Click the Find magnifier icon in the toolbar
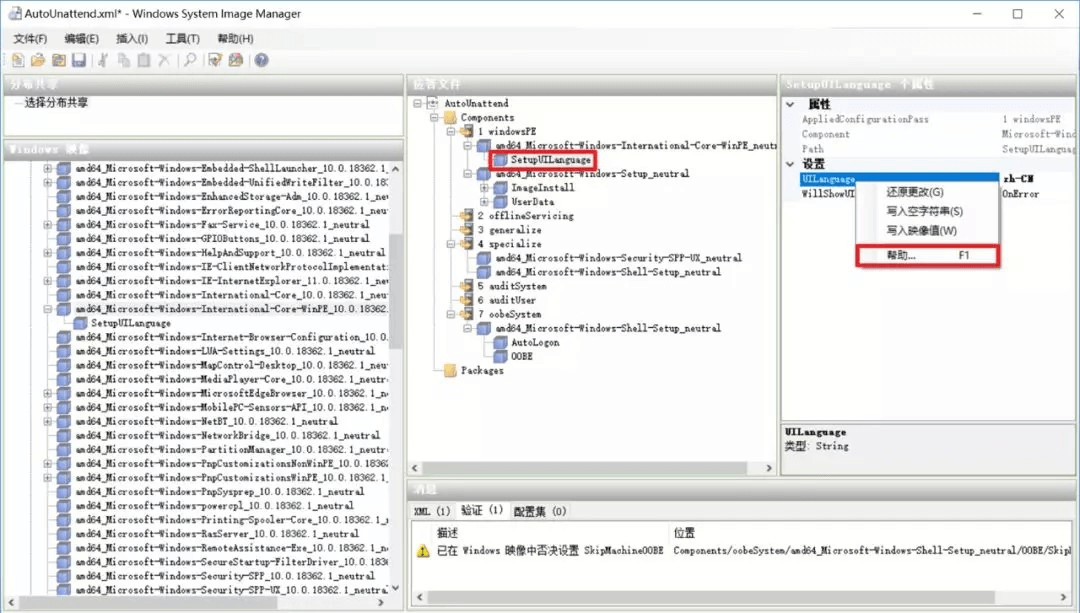 (189, 61)
